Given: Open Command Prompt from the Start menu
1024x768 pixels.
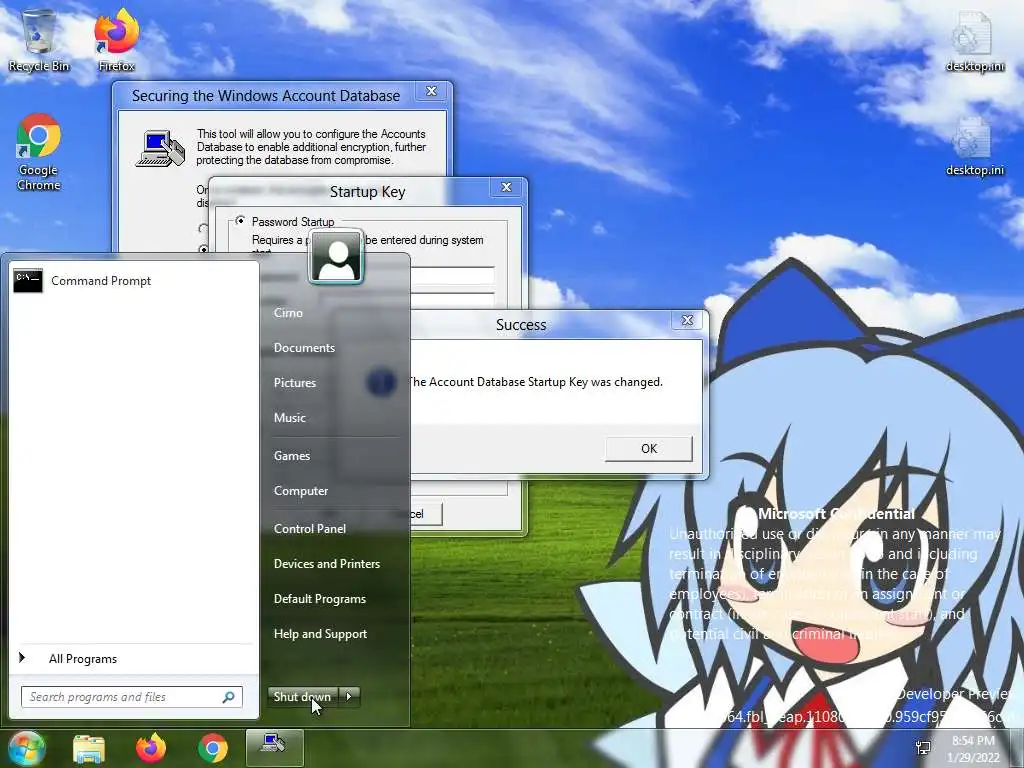Looking at the screenshot, I should [x=133, y=281].
